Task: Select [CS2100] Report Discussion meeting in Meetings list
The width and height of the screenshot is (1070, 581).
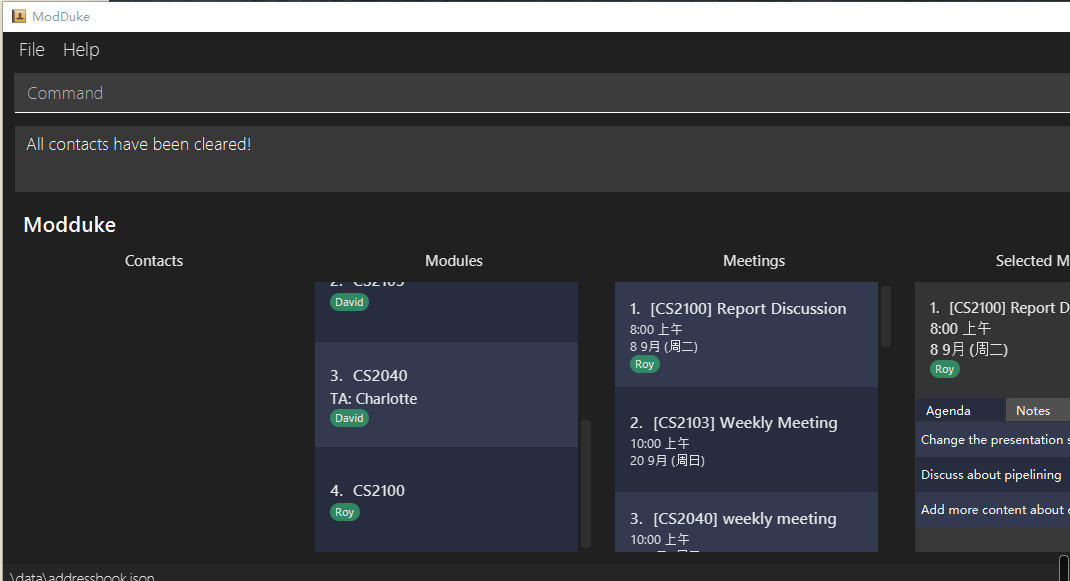Action: point(746,335)
